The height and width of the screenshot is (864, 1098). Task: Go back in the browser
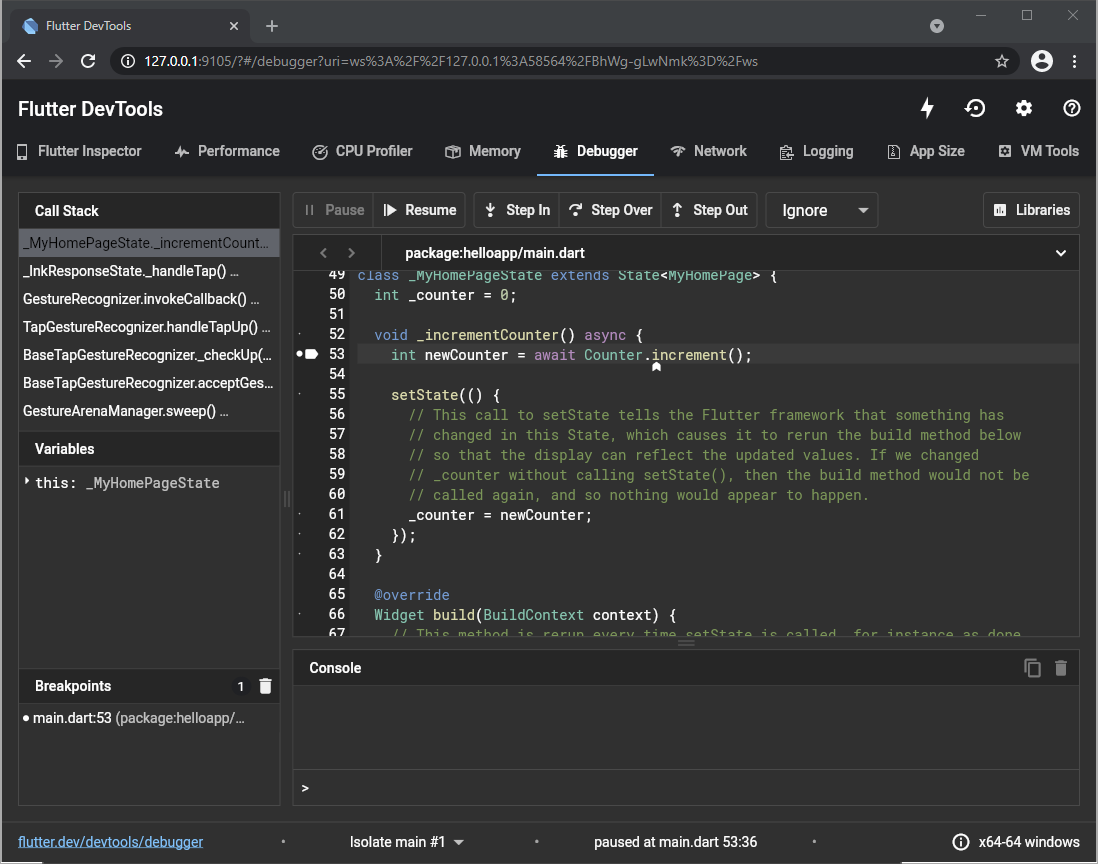24,61
